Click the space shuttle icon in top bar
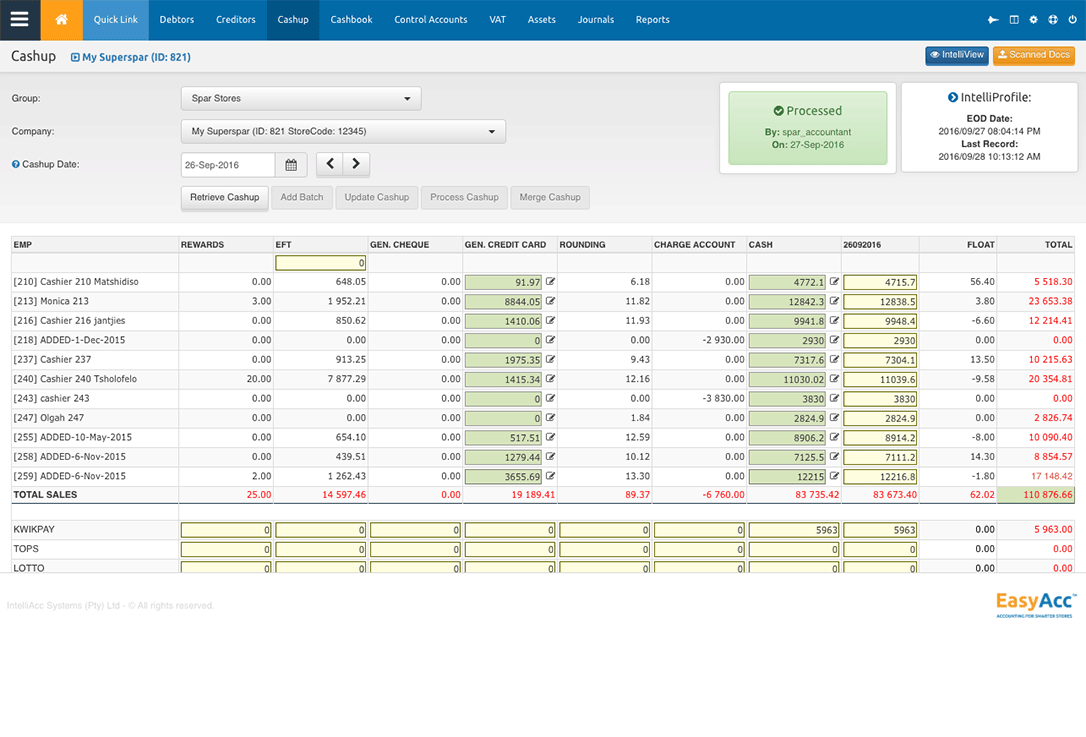1086x737 pixels. tap(993, 19)
